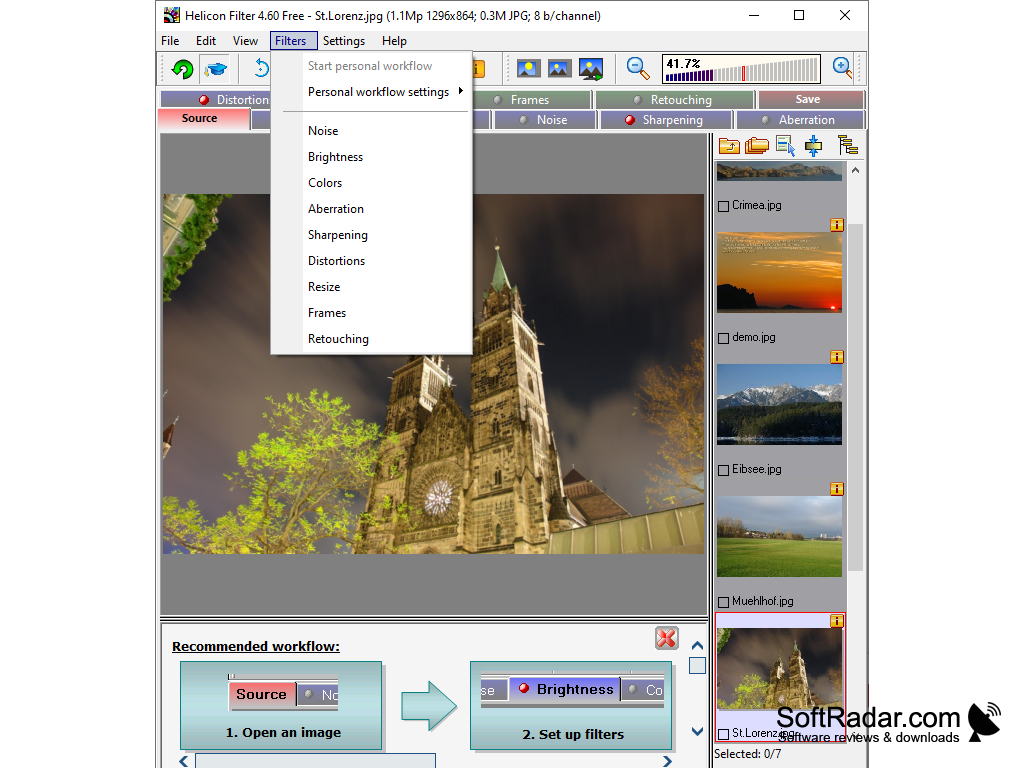Click the workflow horizontal scrollbar track

[315, 761]
